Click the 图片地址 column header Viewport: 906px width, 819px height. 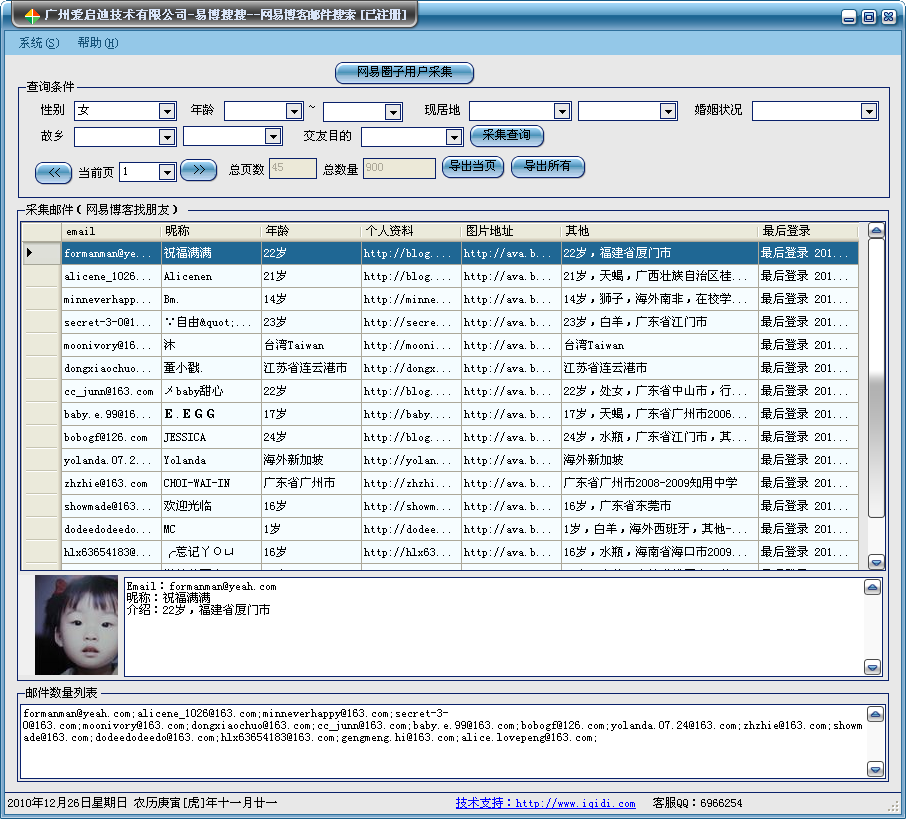coord(511,231)
